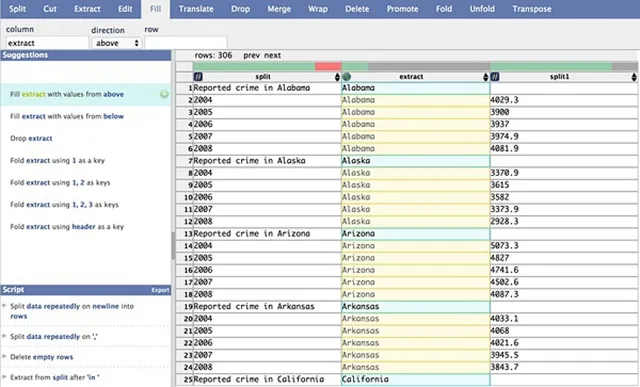Sort the extract column with its arrows
Screen dimensions: 640x387
click(x=485, y=77)
